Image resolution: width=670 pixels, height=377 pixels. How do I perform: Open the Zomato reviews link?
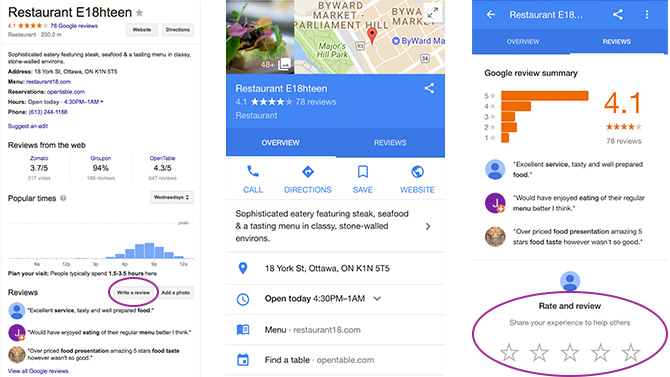[x=39, y=158]
